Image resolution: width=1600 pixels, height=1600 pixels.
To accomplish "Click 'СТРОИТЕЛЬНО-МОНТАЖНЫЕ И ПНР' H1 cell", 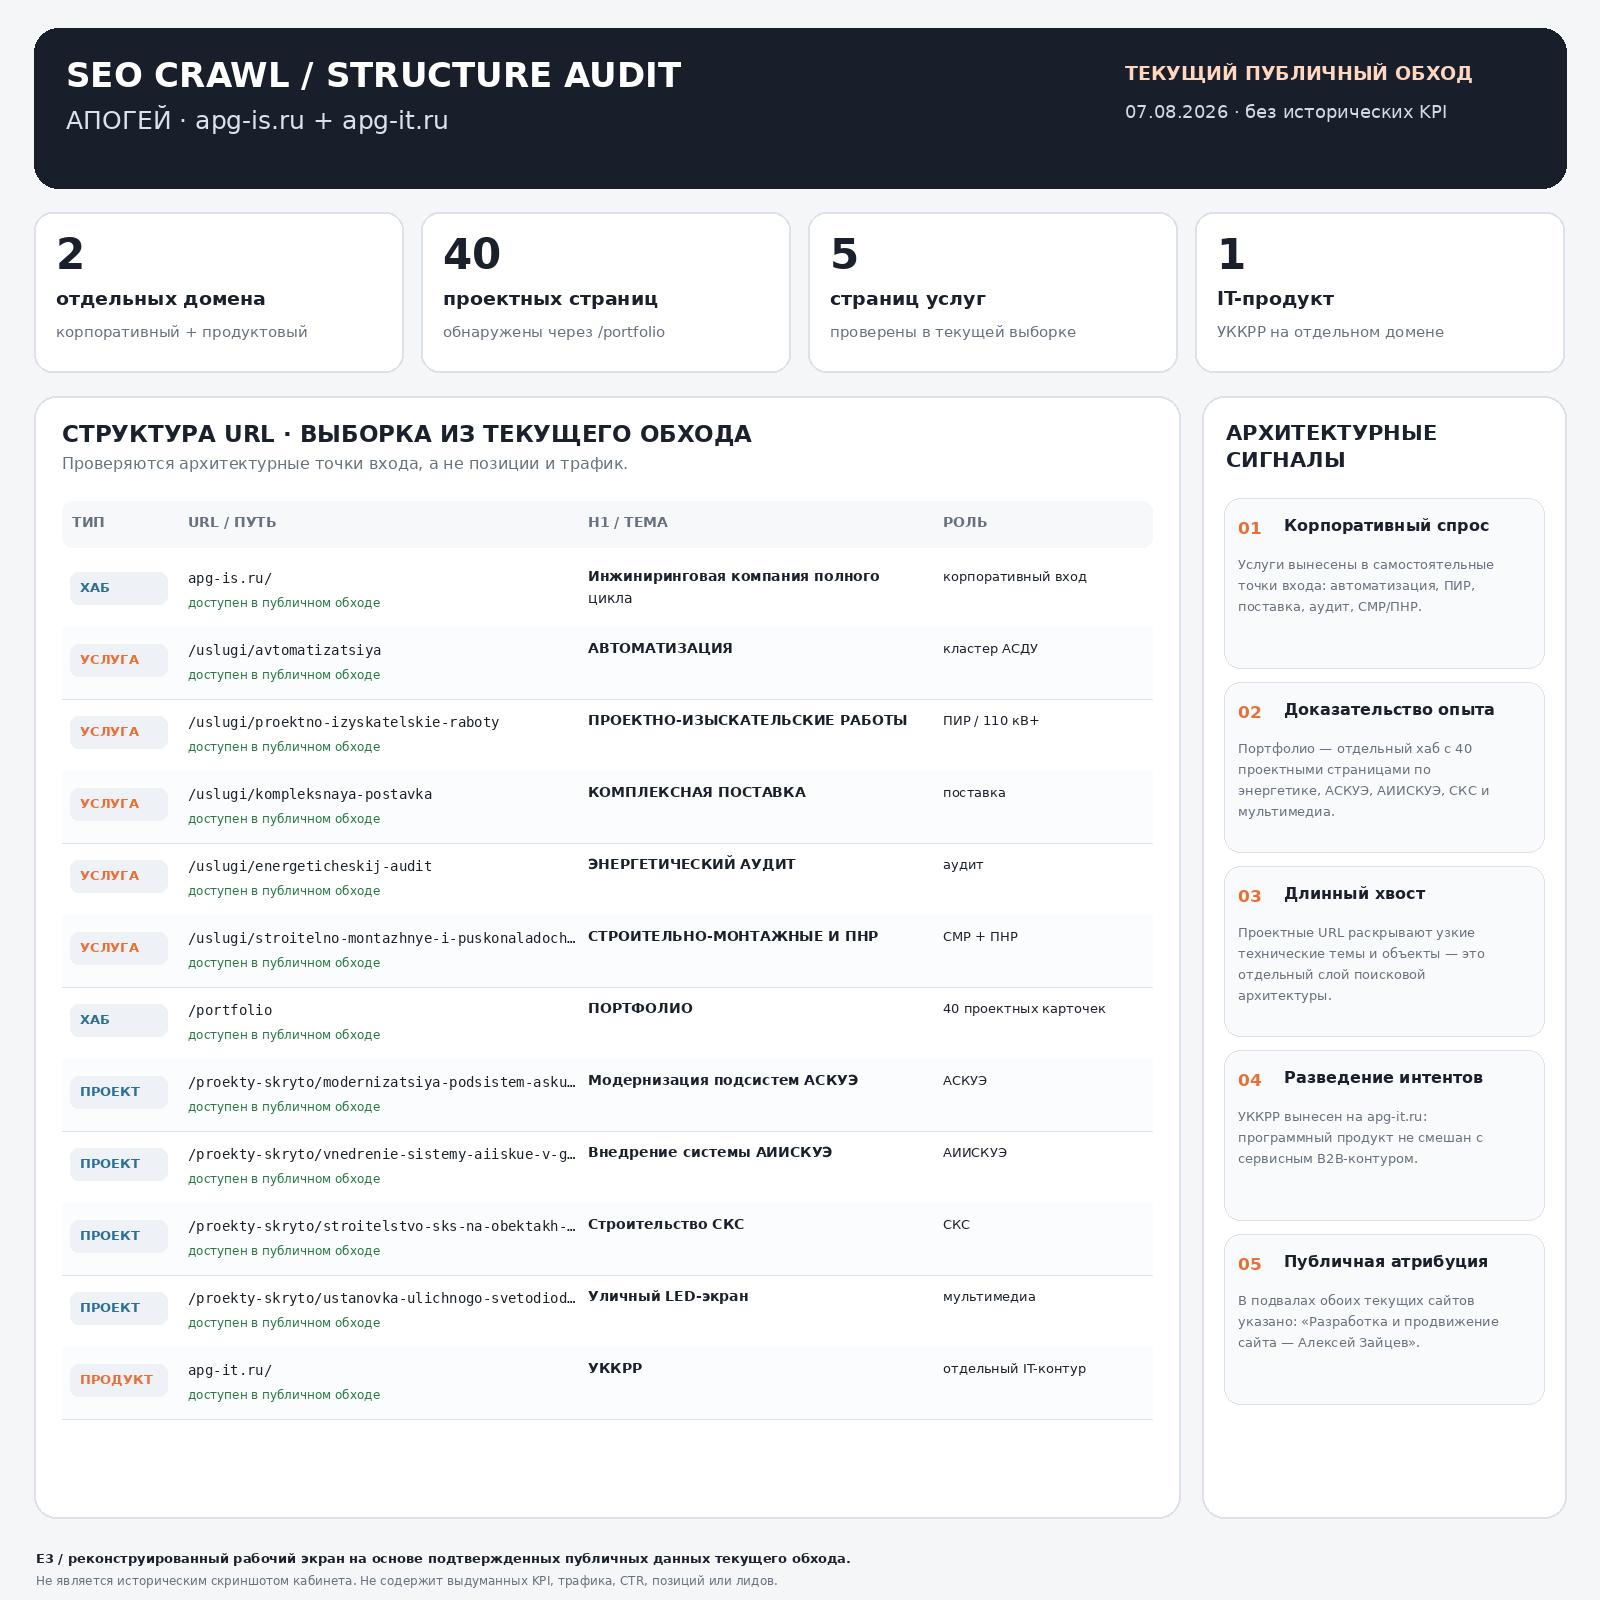I will [x=733, y=936].
